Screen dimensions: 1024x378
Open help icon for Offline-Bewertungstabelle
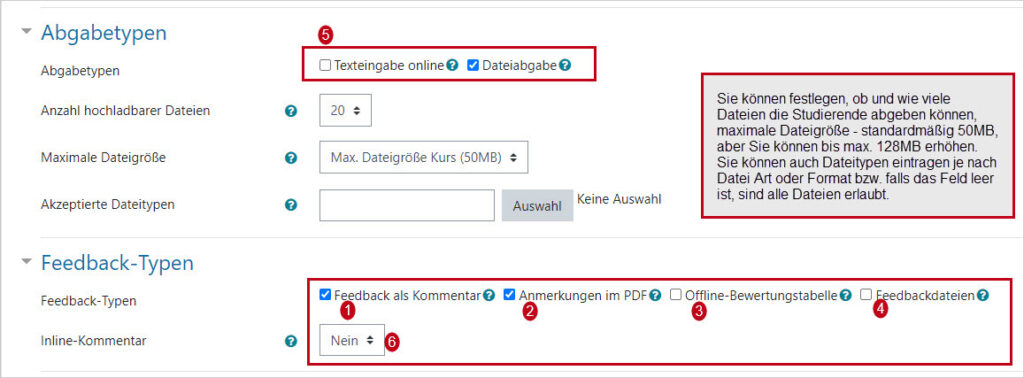(x=846, y=295)
